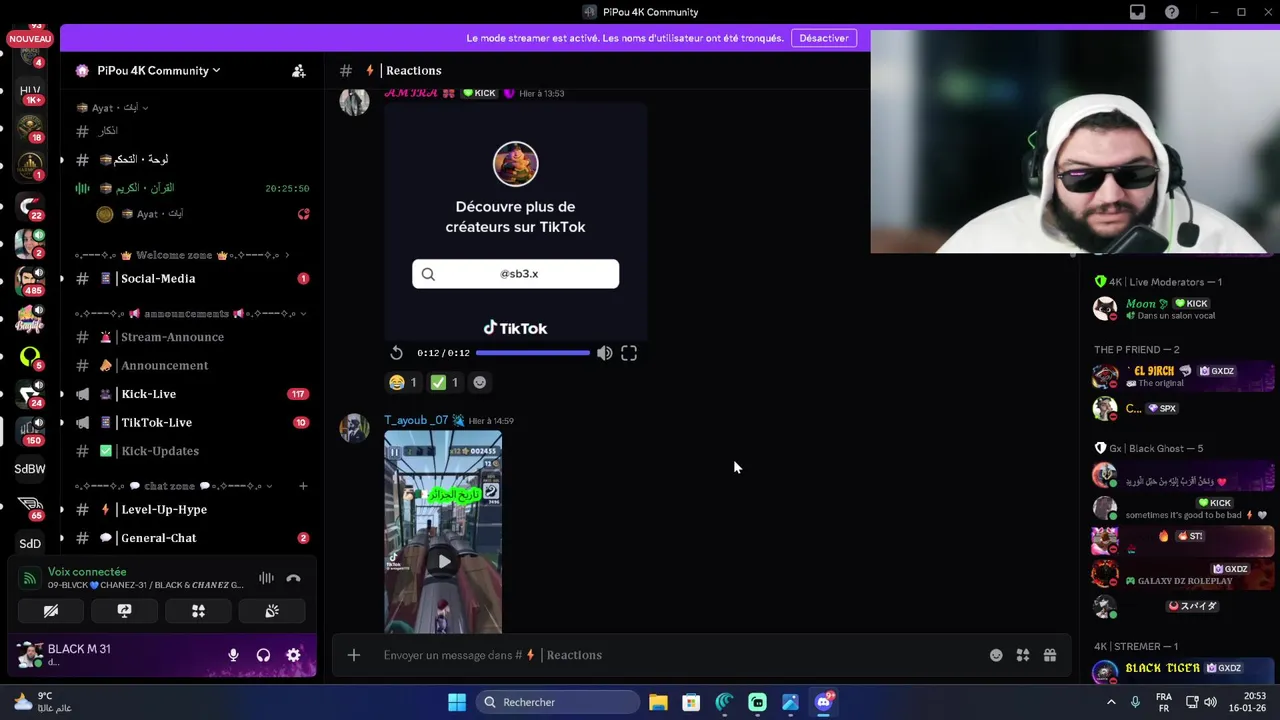Show hidden system tray icons chevron
This screenshot has height=720, width=1280.
point(1111,702)
